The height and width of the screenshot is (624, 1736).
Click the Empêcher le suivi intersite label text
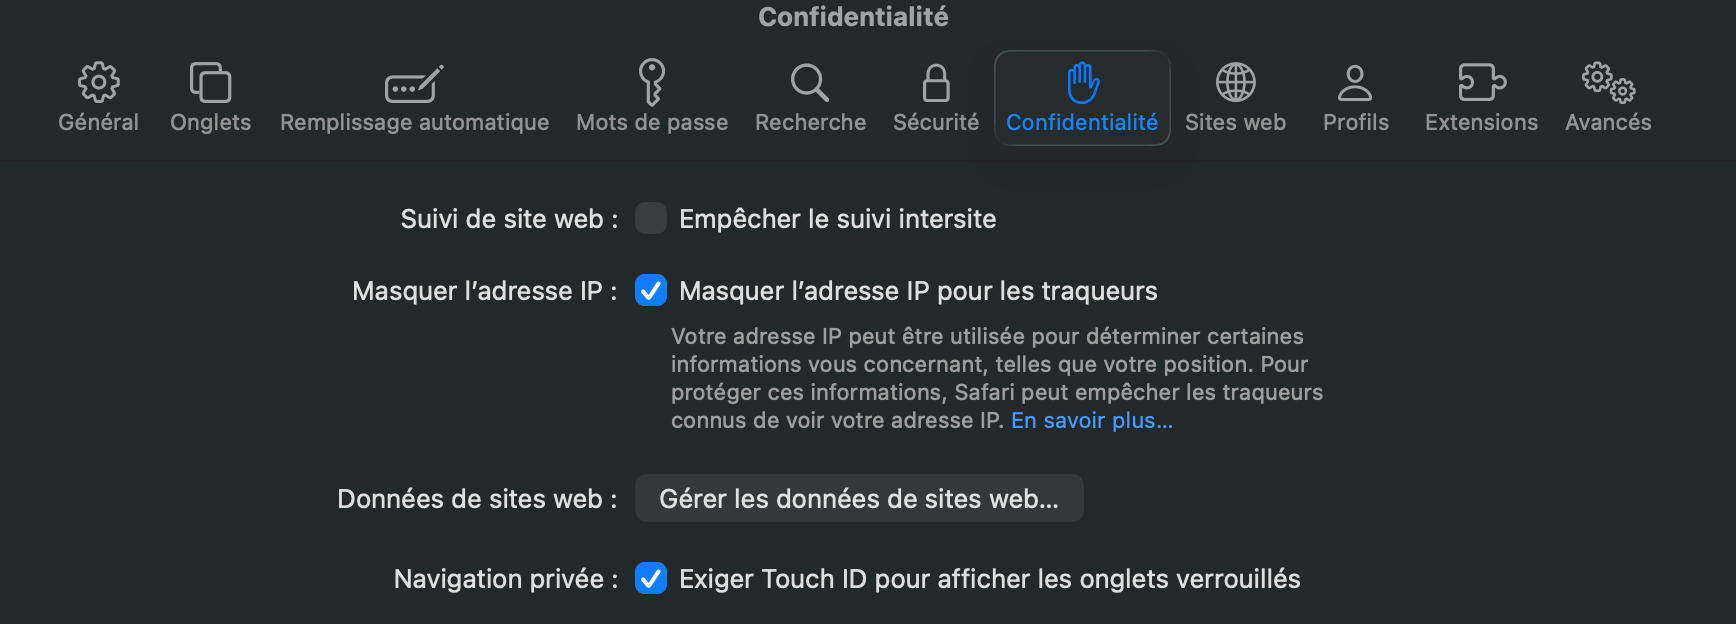tap(837, 218)
